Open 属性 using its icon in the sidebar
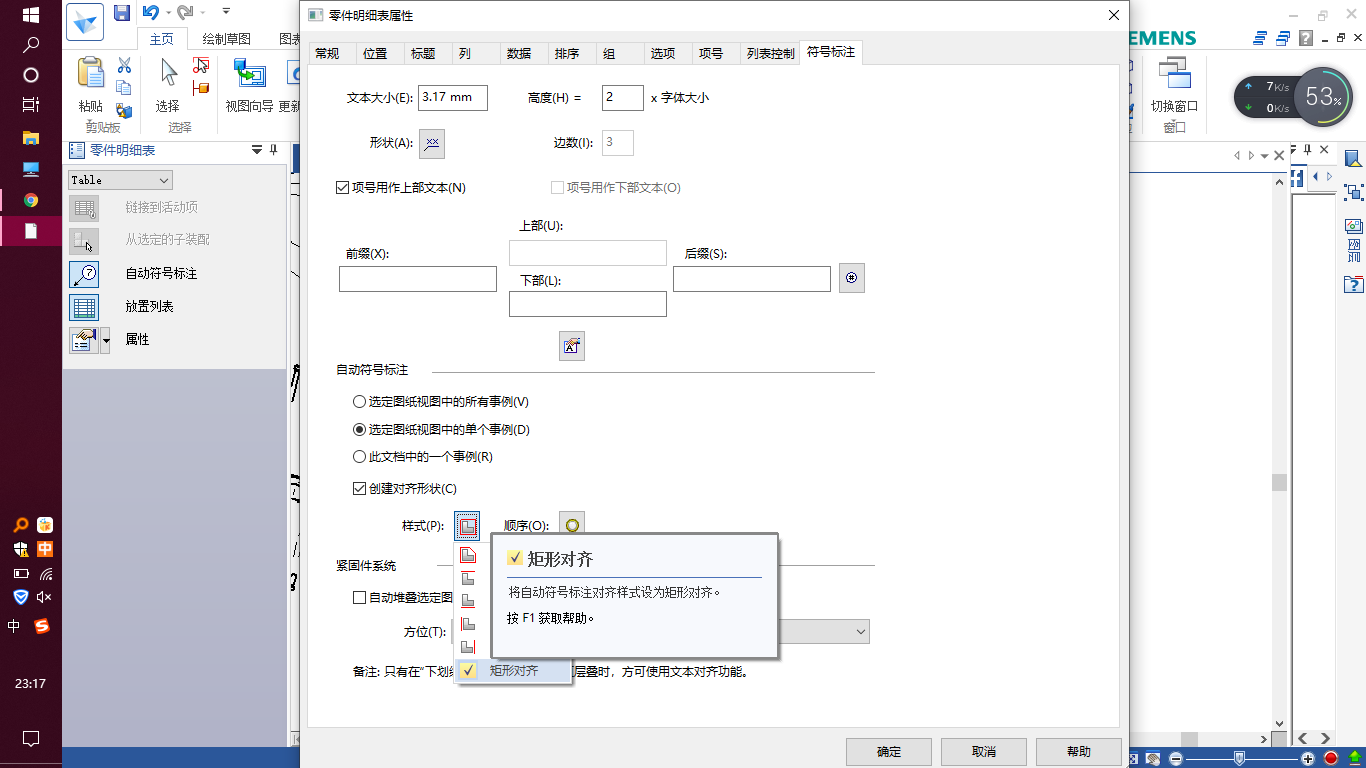 (x=84, y=339)
